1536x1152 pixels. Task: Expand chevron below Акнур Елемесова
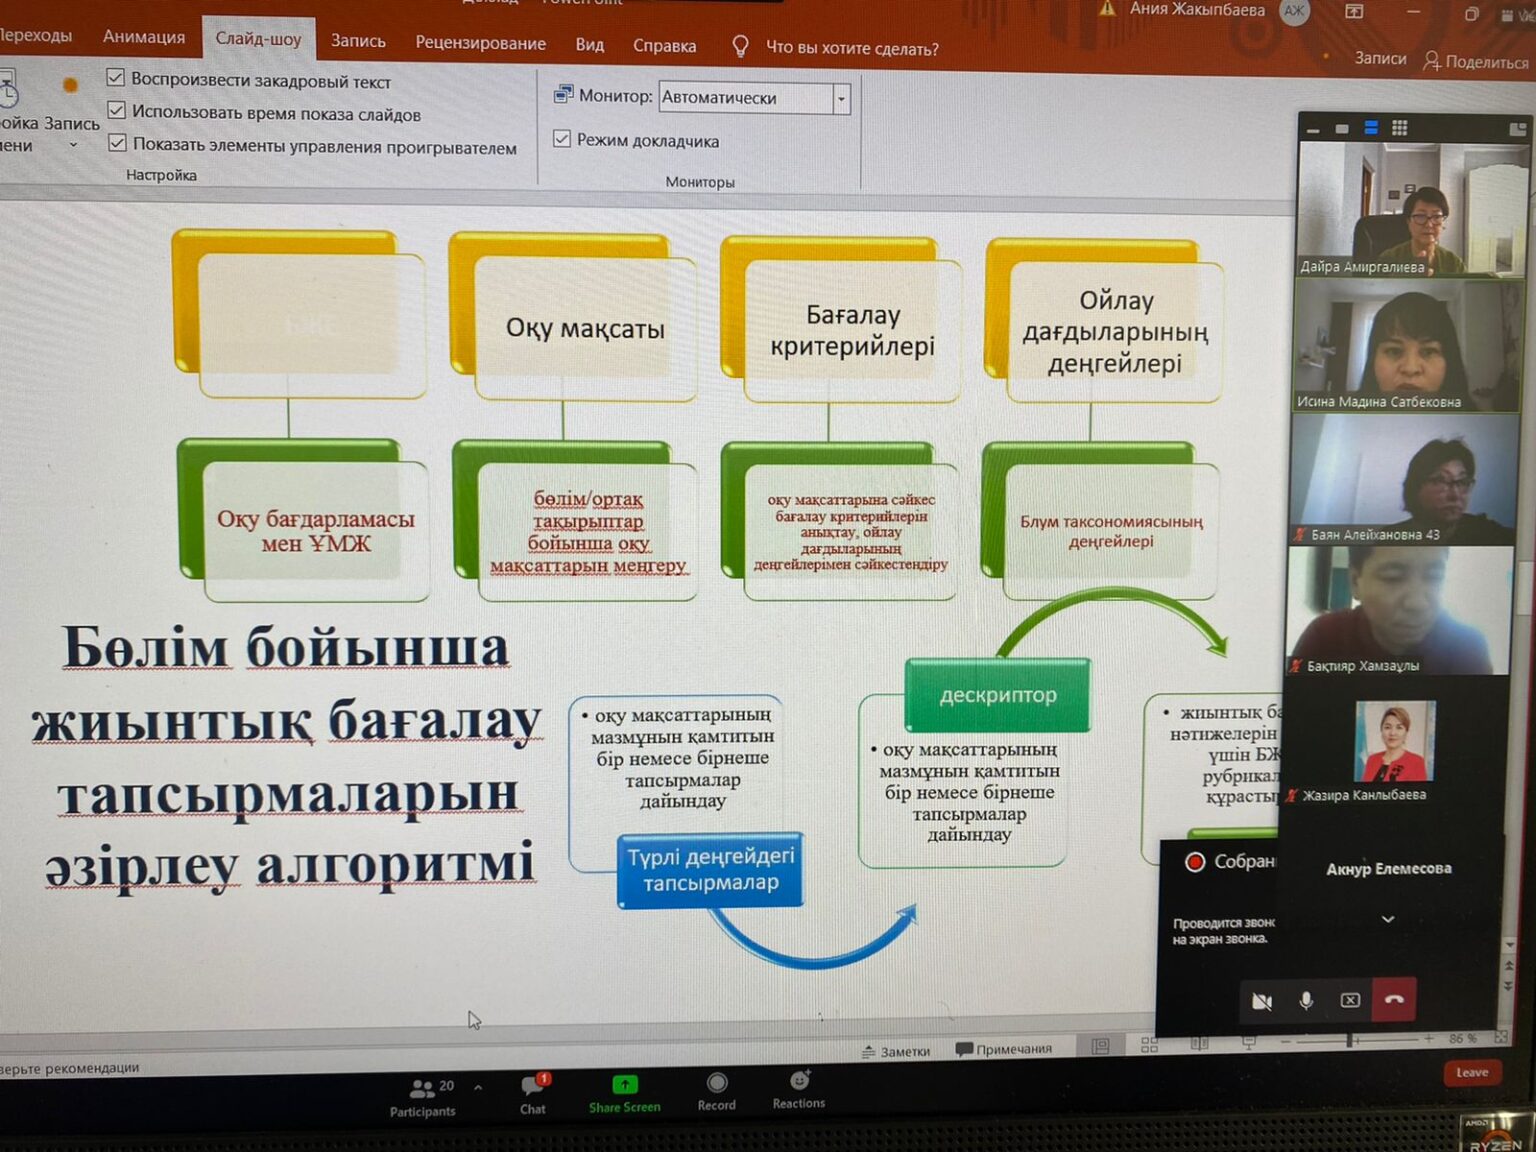coord(1388,919)
